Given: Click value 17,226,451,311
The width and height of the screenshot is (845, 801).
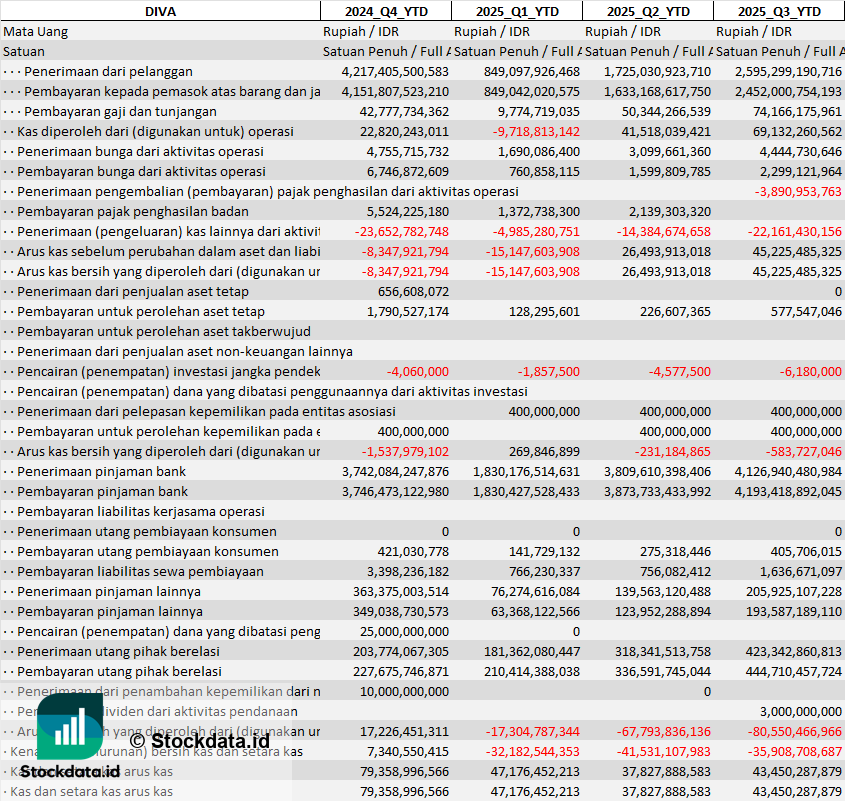Looking at the screenshot, I should point(404,731).
